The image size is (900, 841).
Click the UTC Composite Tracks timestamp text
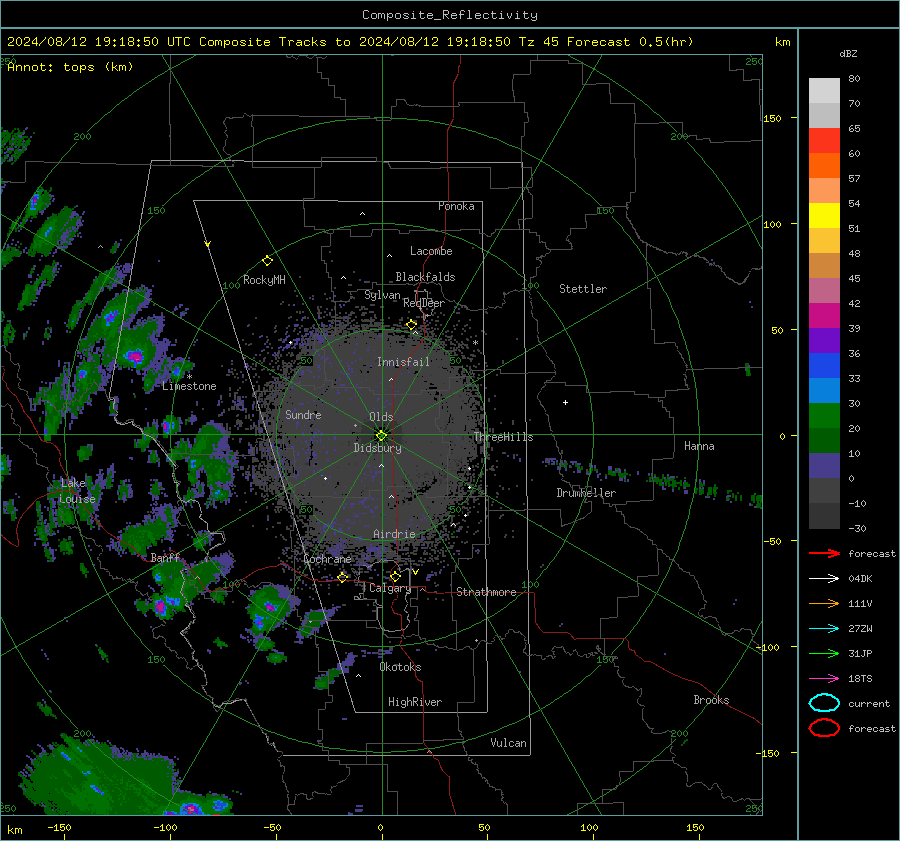tap(350, 42)
